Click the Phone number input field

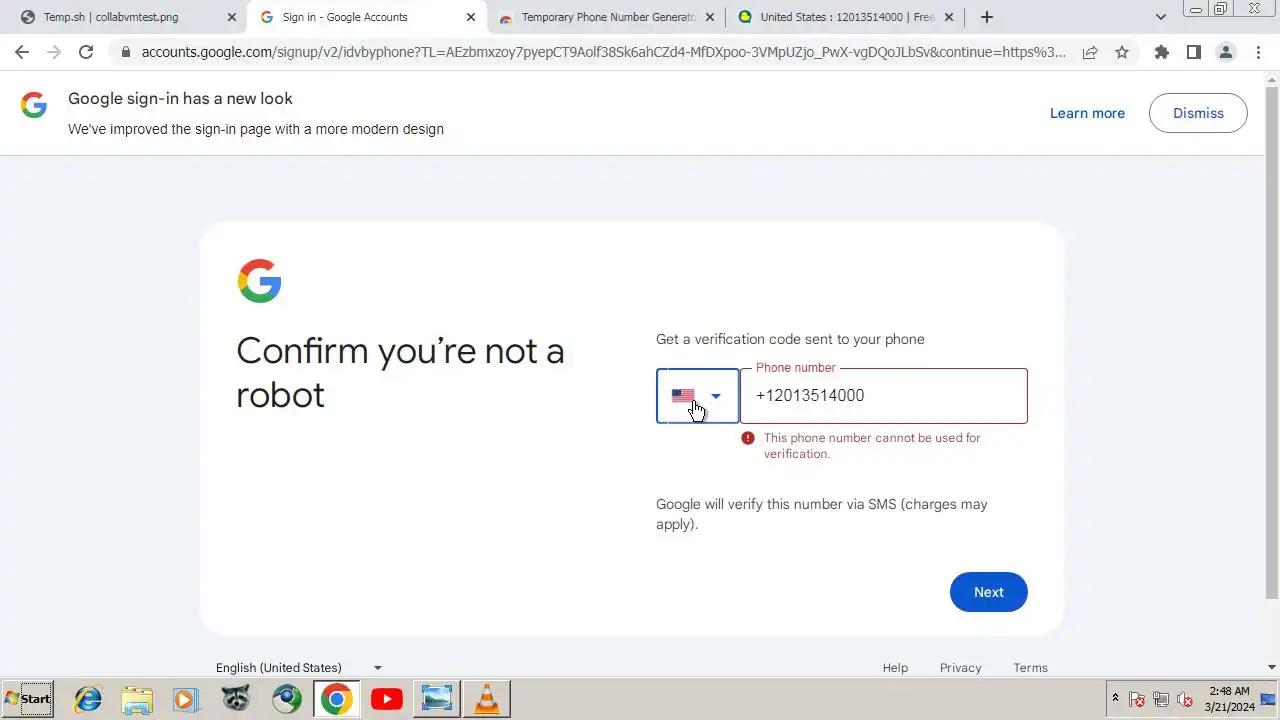[883, 396]
